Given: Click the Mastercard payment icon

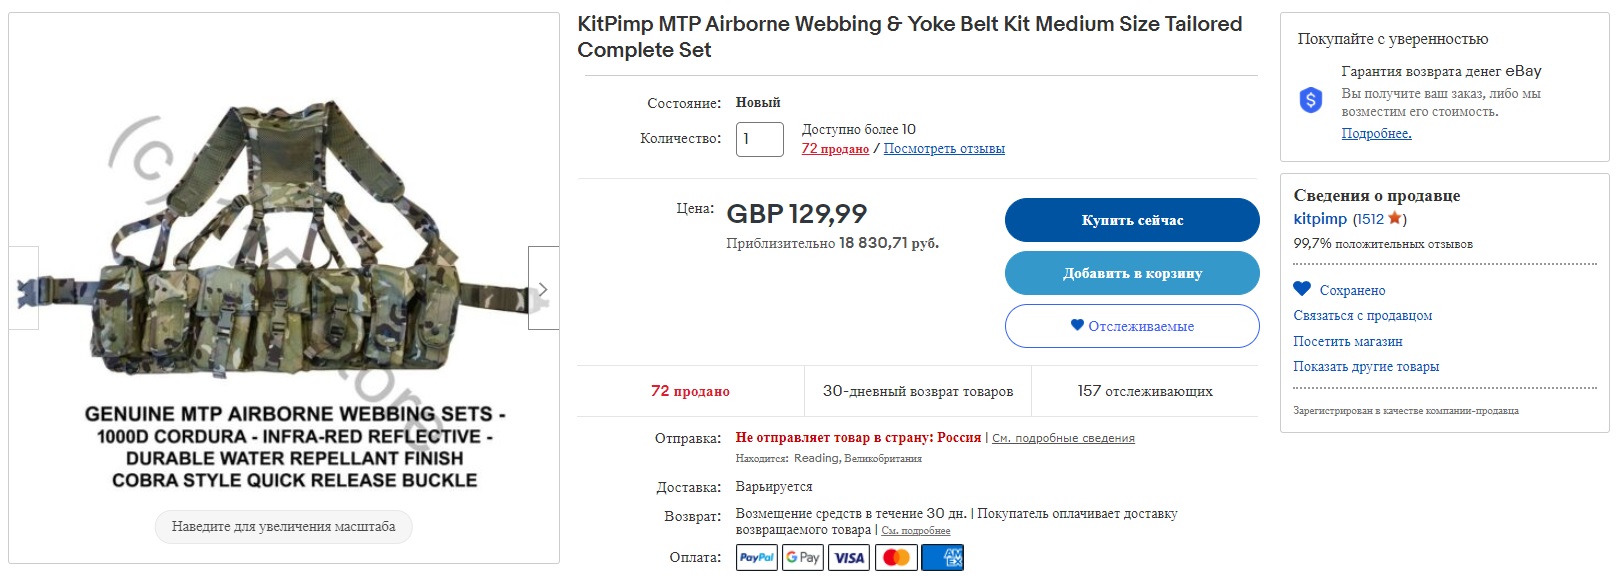Looking at the screenshot, I should (896, 557).
